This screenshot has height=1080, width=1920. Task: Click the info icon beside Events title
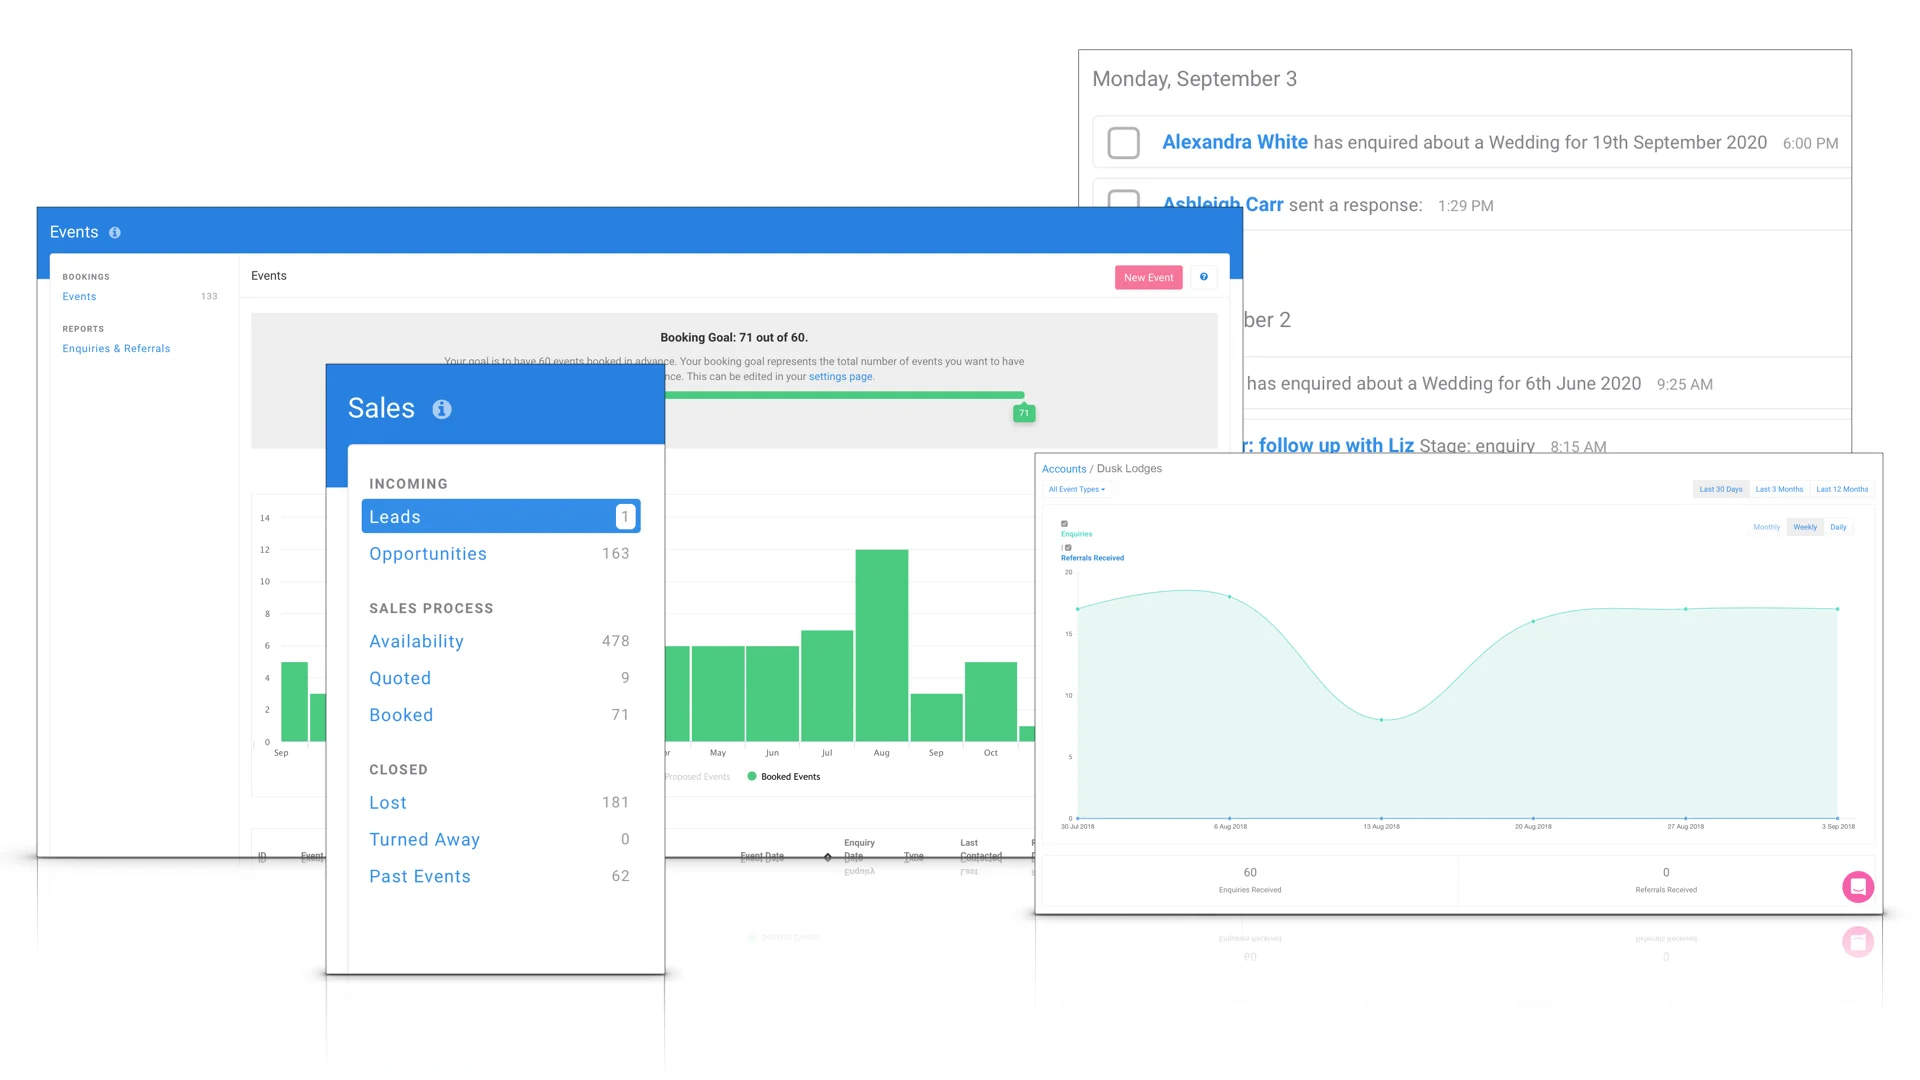click(115, 233)
